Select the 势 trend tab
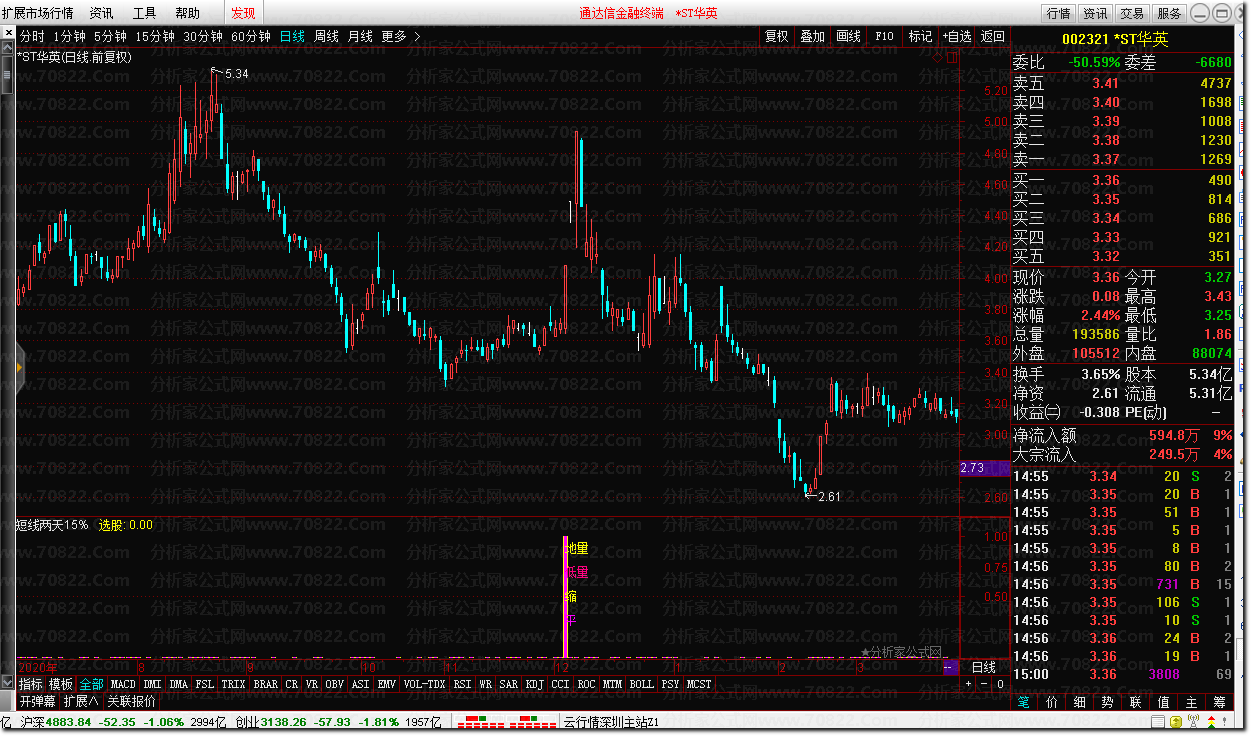This screenshot has height=736, width=1252. (1108, 703)
